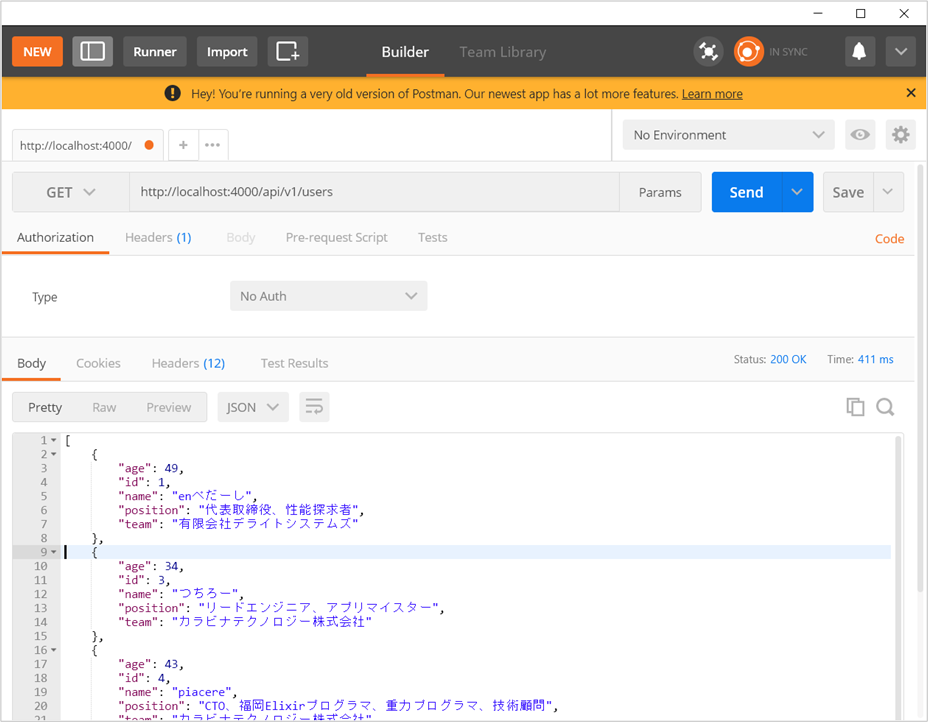Open the header chevron dropdown menu
Image resolution: width=928 pixels, height=722 pixels.
coord(900,51)
